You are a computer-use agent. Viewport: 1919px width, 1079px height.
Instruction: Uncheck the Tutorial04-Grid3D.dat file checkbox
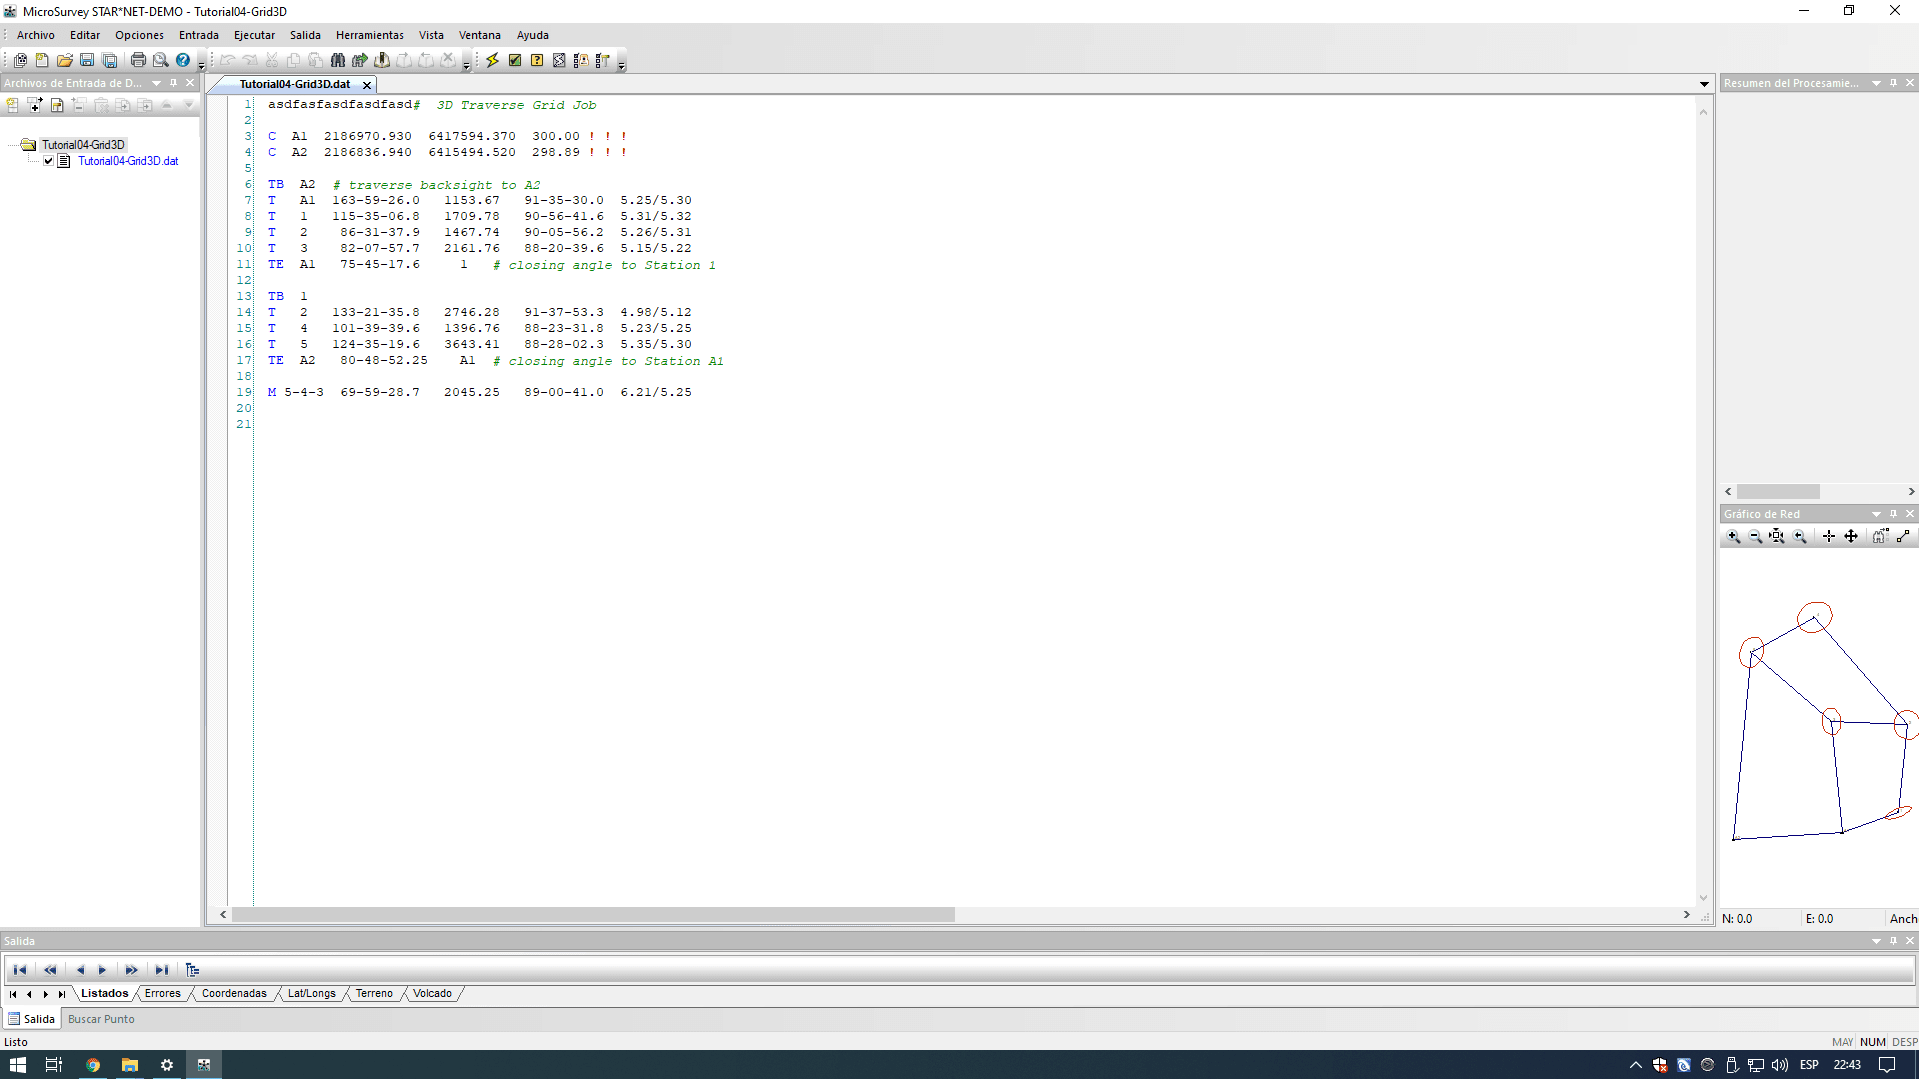pos(48,161)
